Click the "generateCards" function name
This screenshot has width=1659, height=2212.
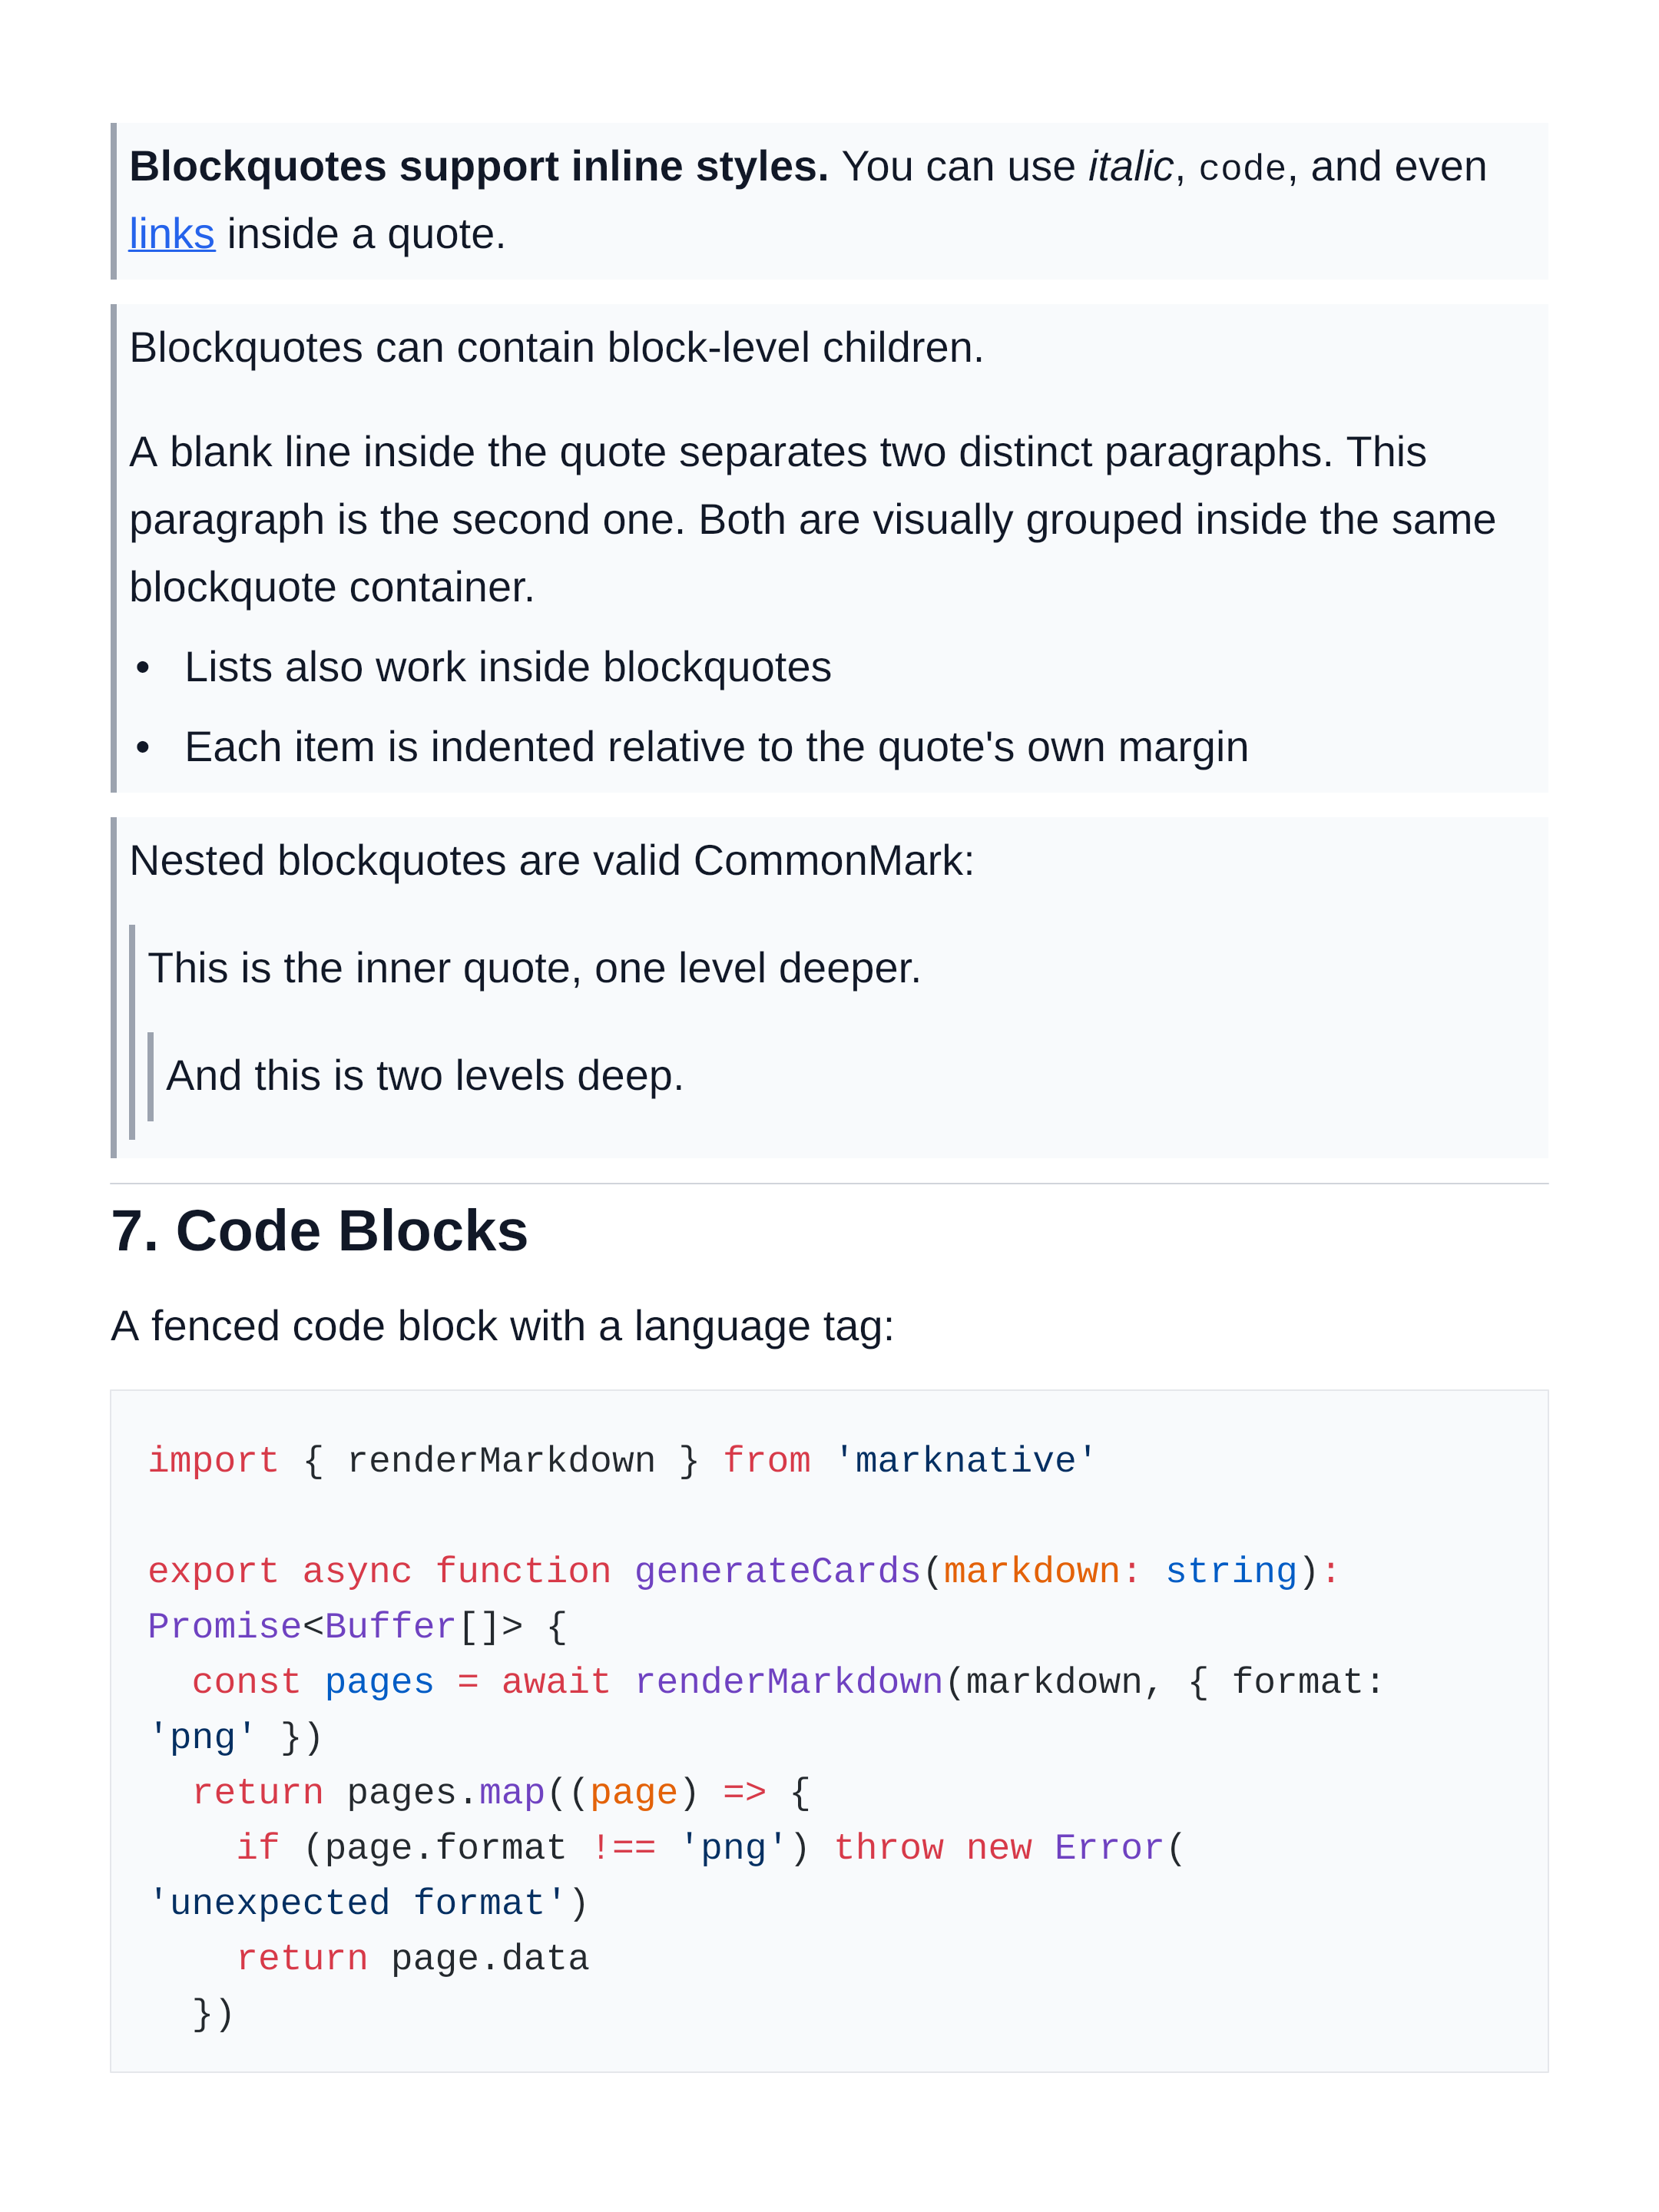[x=777, y=1572]
